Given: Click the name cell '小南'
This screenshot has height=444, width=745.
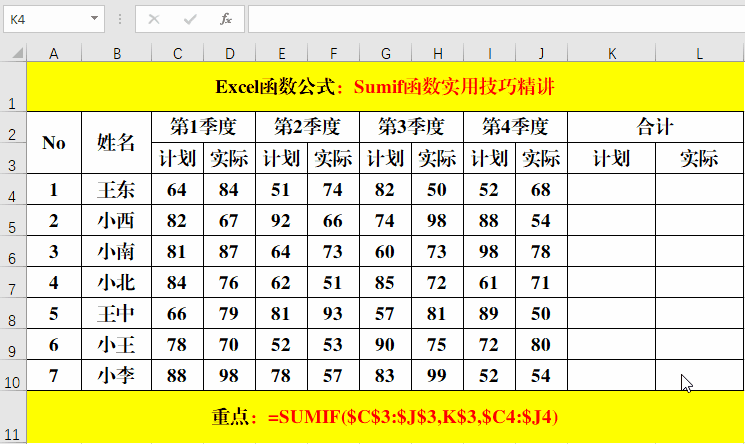Looking at the screenshot, I should (x=117, y=251).
